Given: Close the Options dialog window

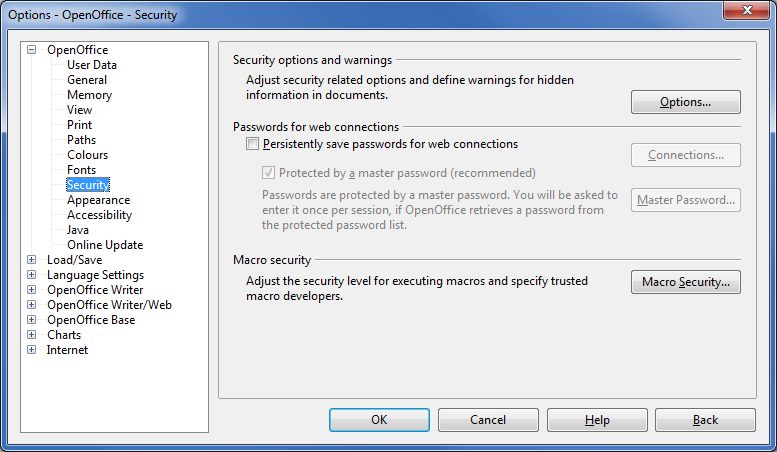Looking at the screenshot, I should click(x=747, y=10).
